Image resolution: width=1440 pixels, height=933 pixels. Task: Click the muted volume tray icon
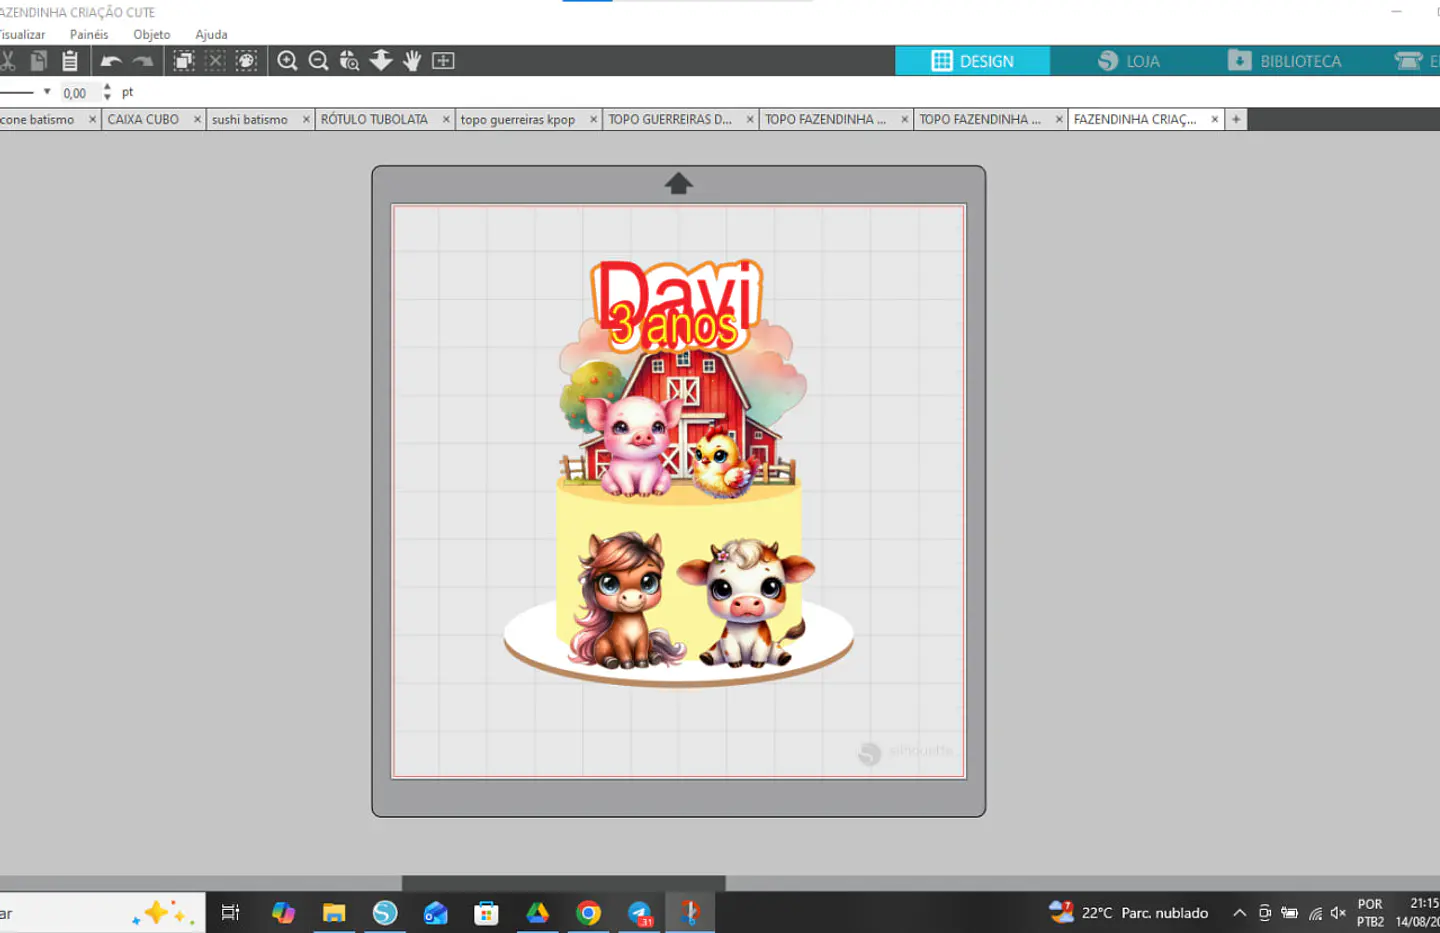(1338, 912)
